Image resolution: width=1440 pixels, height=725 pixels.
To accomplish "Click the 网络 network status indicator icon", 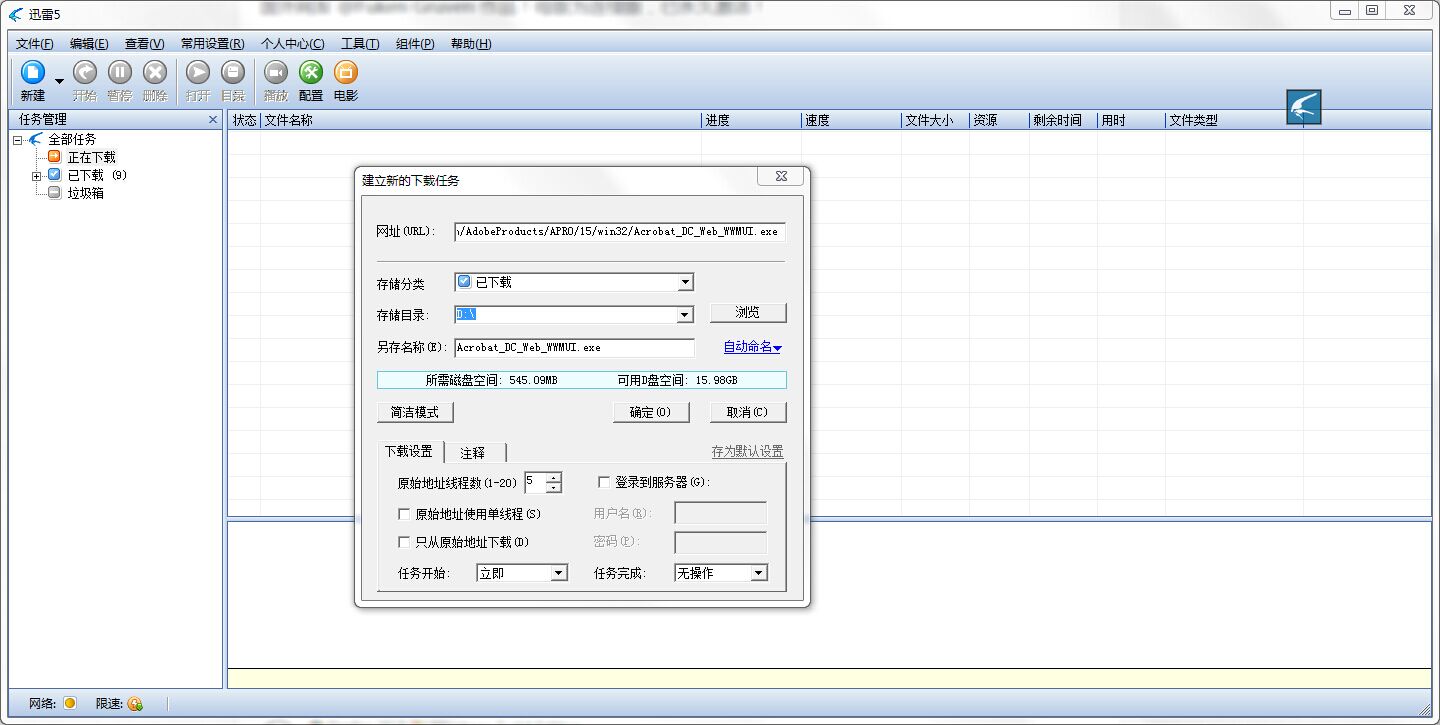I will [x=68, y=704].
